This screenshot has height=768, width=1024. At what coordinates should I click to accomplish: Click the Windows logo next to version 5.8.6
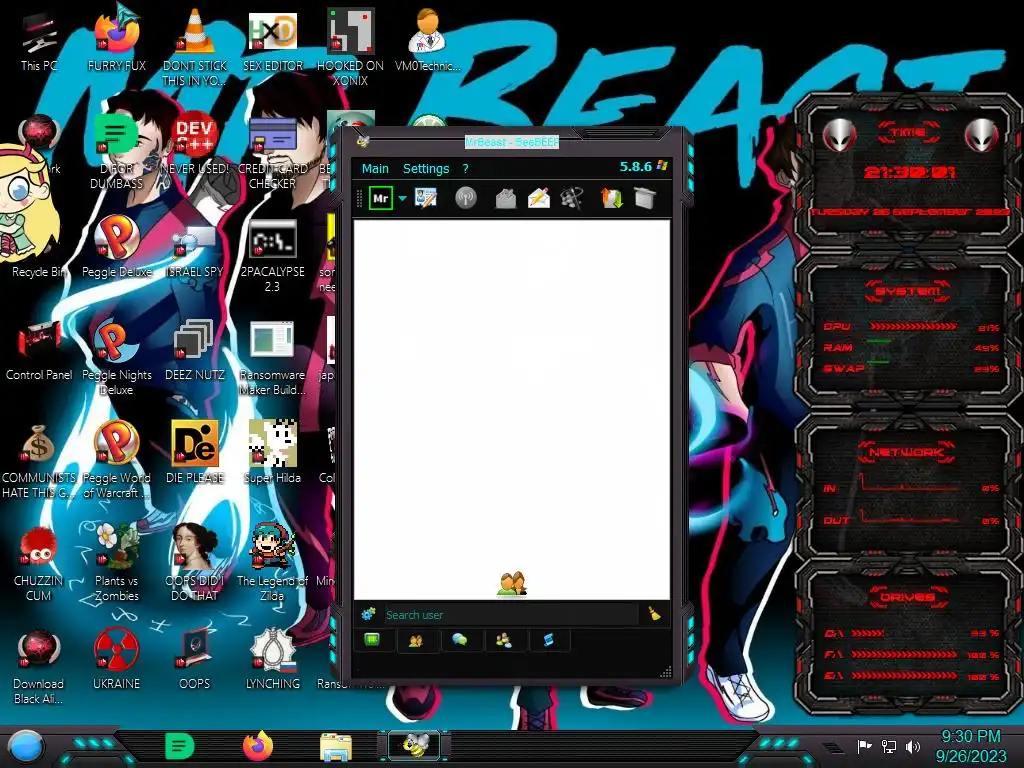(662, 166)
